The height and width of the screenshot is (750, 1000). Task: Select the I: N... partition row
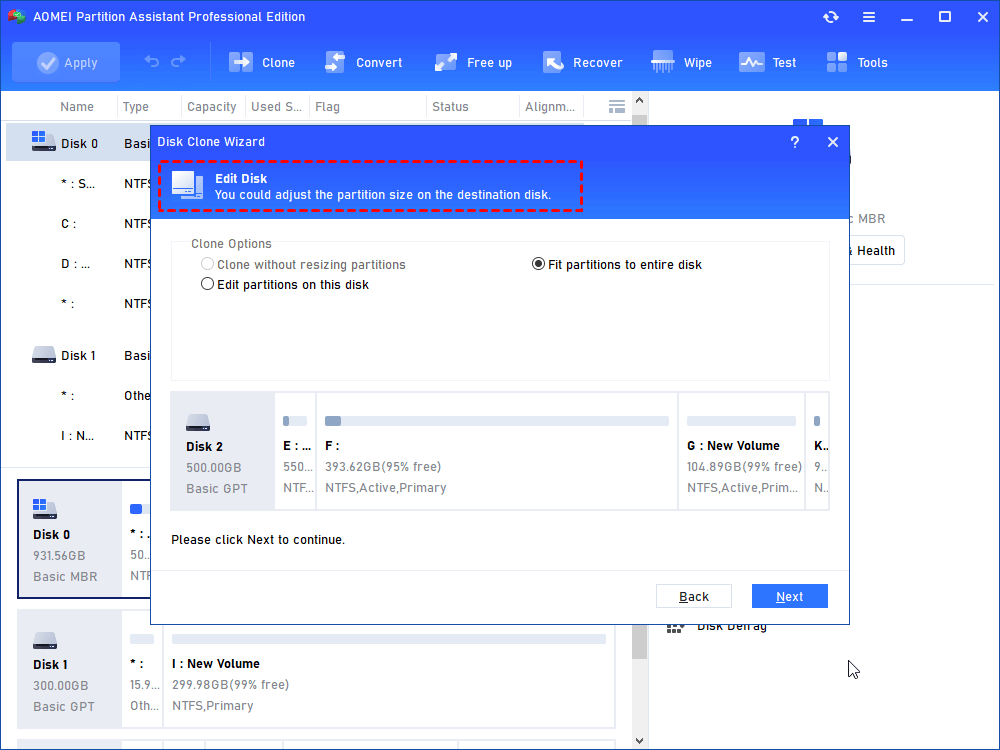pyautogui.click(x=78, y=436)
